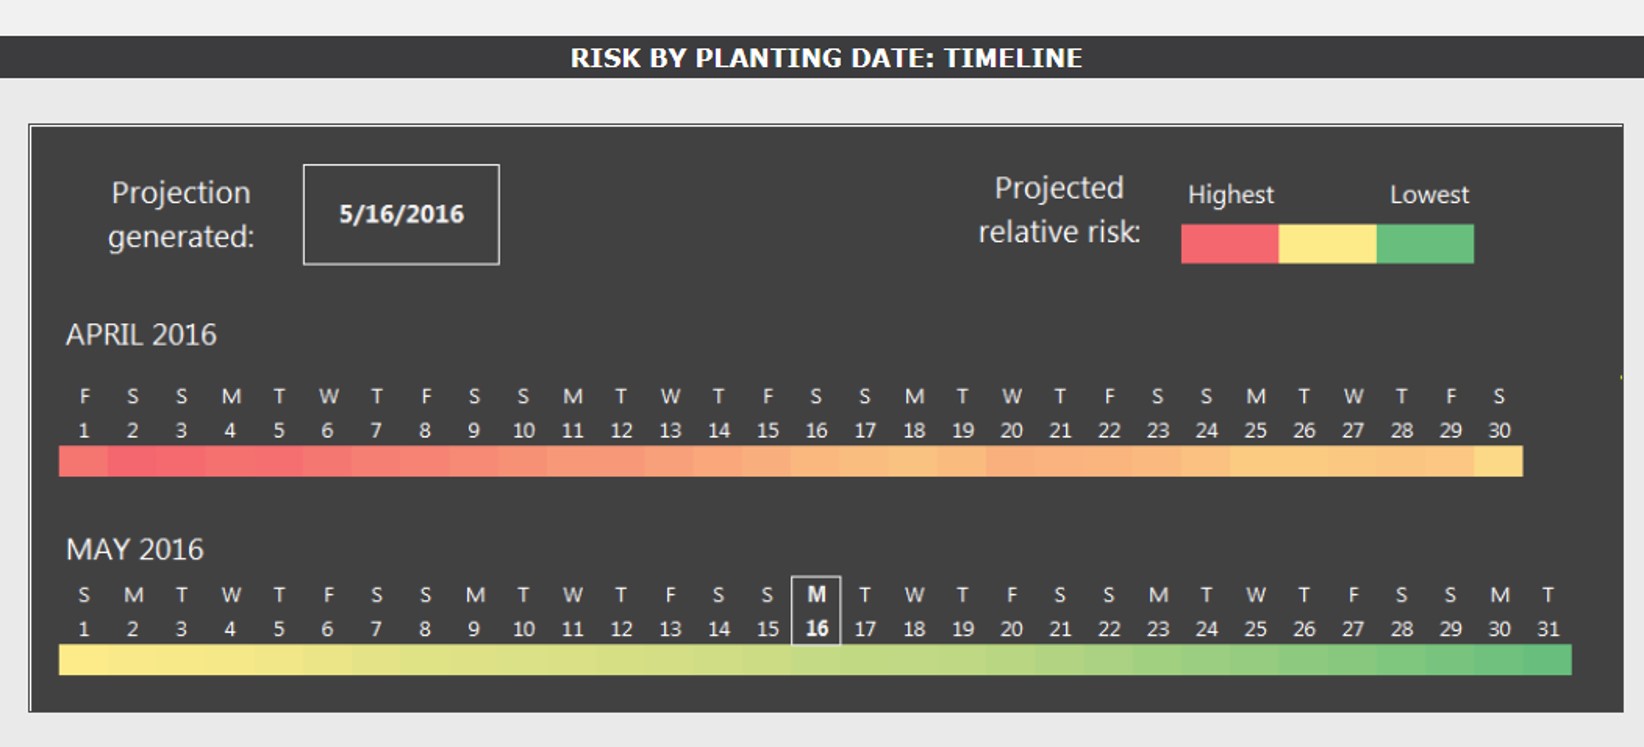Select April 1 on the timeline
This screenshot has width=1644, height=747.
point(84,413)
